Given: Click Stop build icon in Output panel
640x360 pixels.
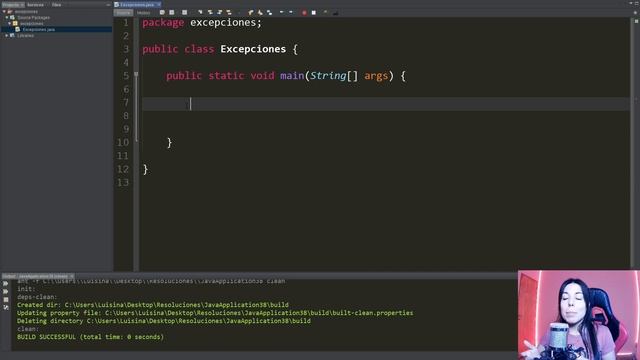Looking at the screenshot, I should (6, 300).
